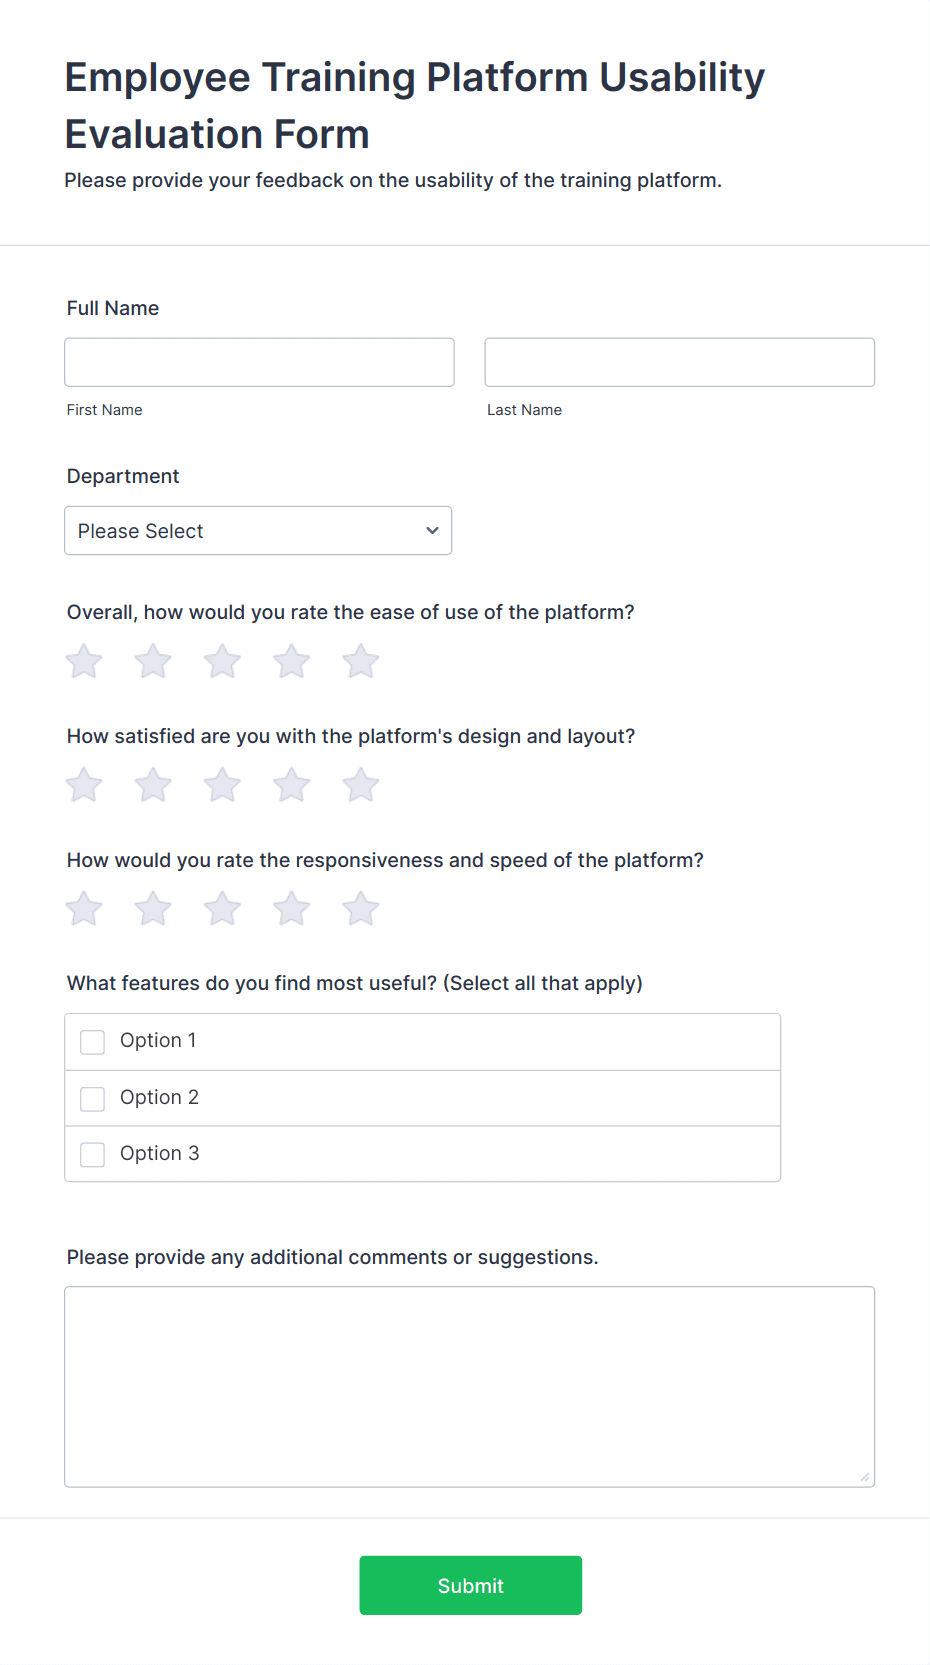Check the Option 1 checkbox

pos(92,1041)
